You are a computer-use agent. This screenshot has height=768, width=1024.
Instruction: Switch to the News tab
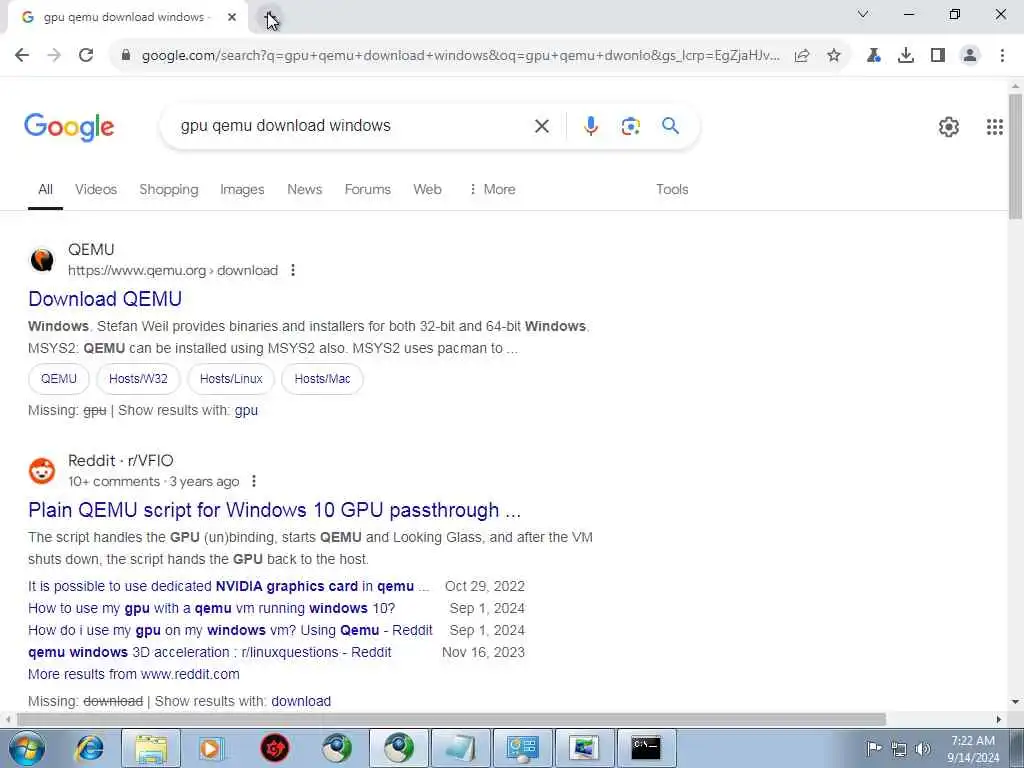tap(304, 189)
